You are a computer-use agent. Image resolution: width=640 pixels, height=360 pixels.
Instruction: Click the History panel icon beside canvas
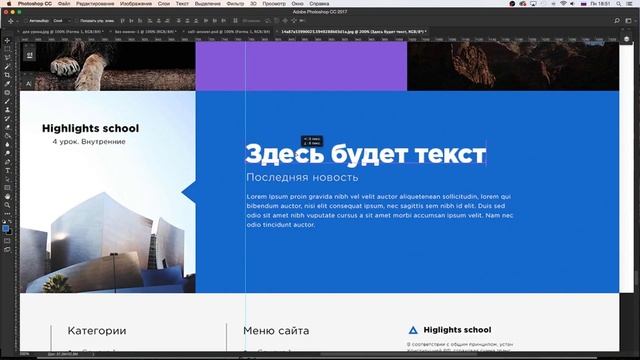click(29, 55)
